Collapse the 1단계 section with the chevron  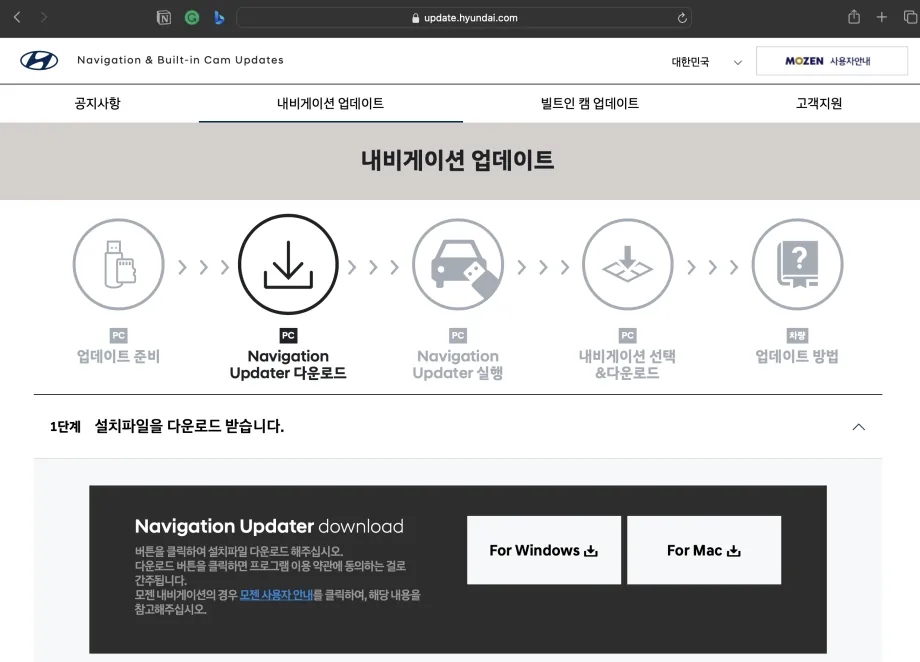pos(858,426)
